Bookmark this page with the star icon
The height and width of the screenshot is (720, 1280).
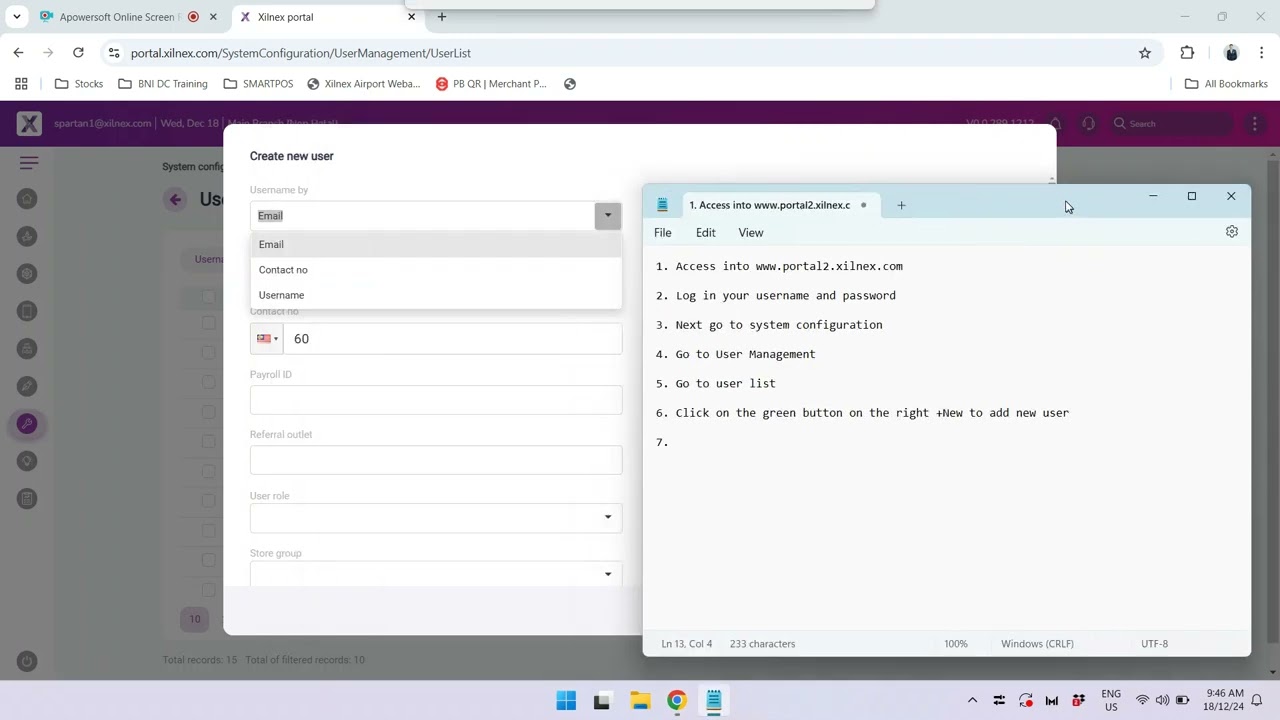click(x=1145, y=53)
